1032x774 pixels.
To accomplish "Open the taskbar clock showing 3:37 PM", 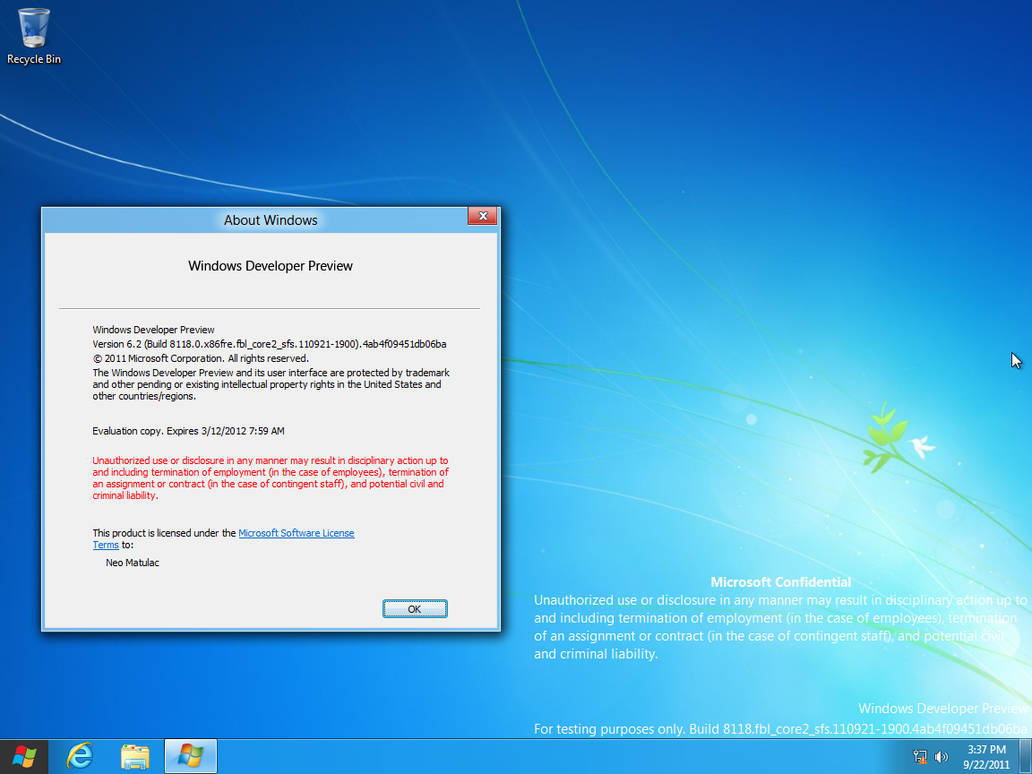I will tap(987, 757).
